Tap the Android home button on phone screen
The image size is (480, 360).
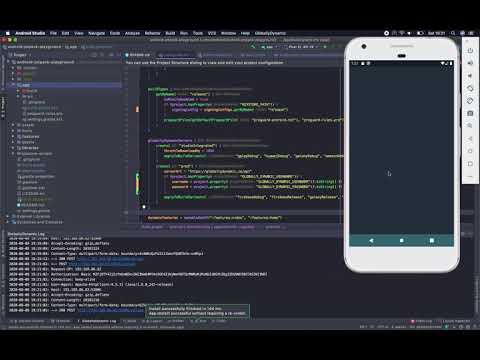click(x=402, y=240)
